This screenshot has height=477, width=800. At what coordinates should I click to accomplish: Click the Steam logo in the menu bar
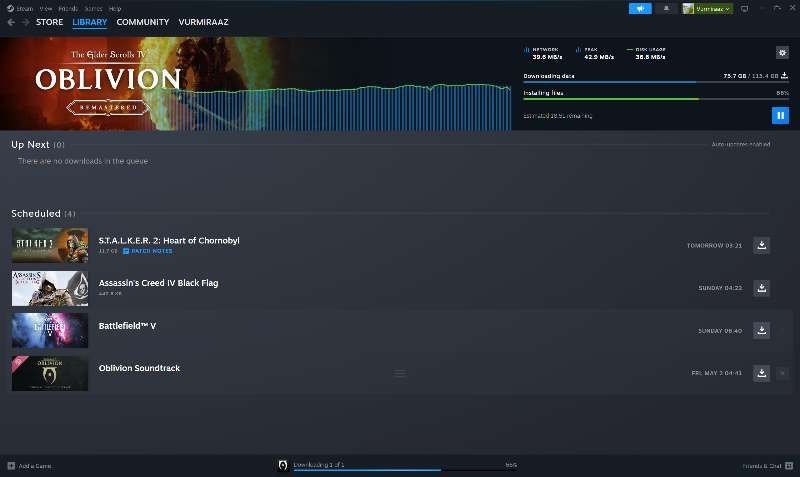10,9
